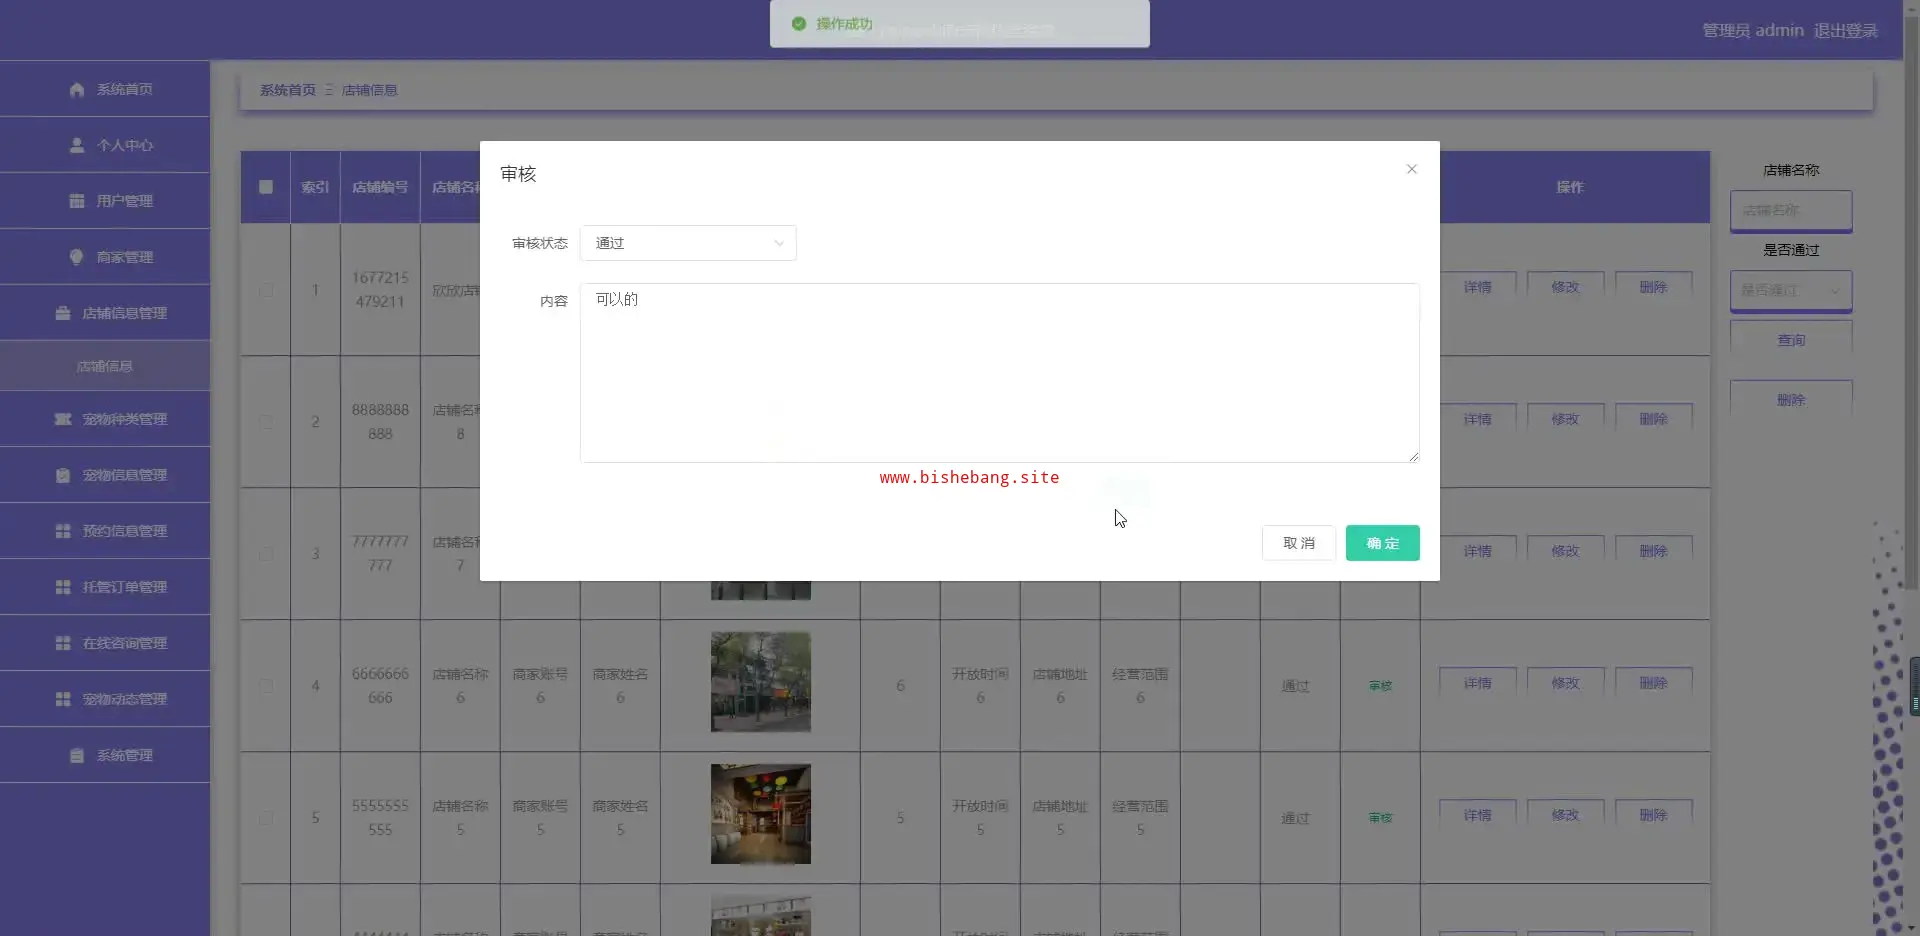This screenshot has height=936, width=1920.
Task: Click 修改 for row 2
Action: click(1566, 419)
